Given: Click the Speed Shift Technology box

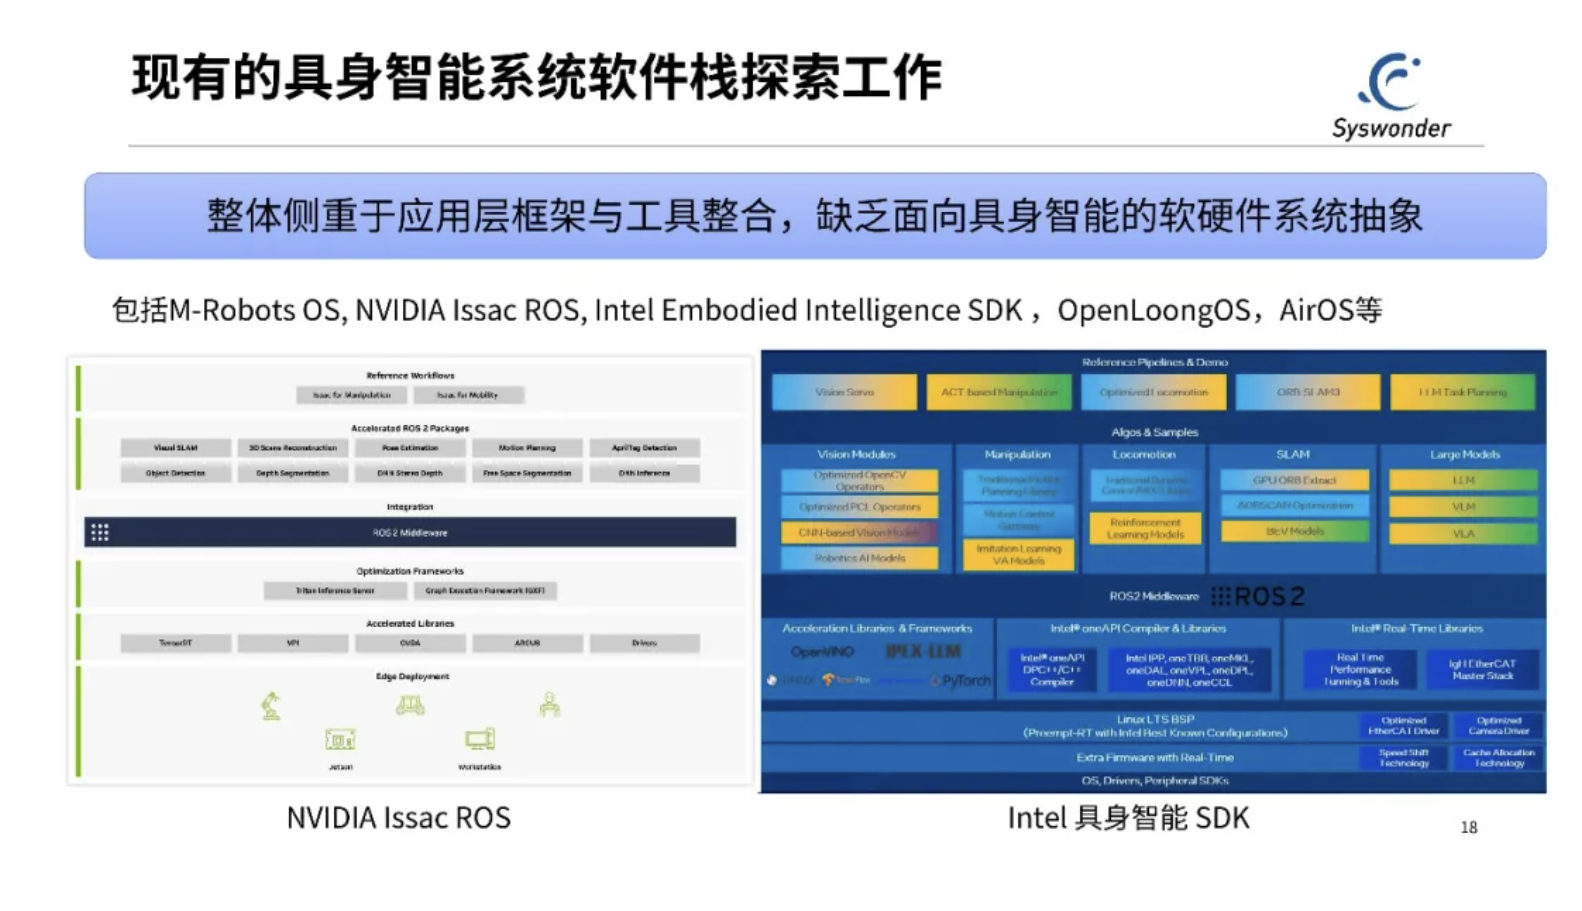Looking at the screenshot, I should [1404, 758].
